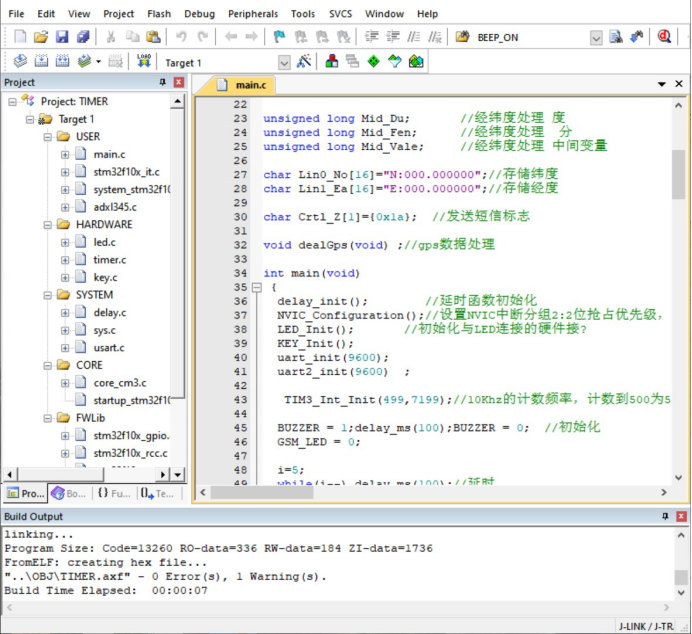Screen dimensions: 692x634
Task: Open the Pack Installer icon
Action: tap(416, 61)
